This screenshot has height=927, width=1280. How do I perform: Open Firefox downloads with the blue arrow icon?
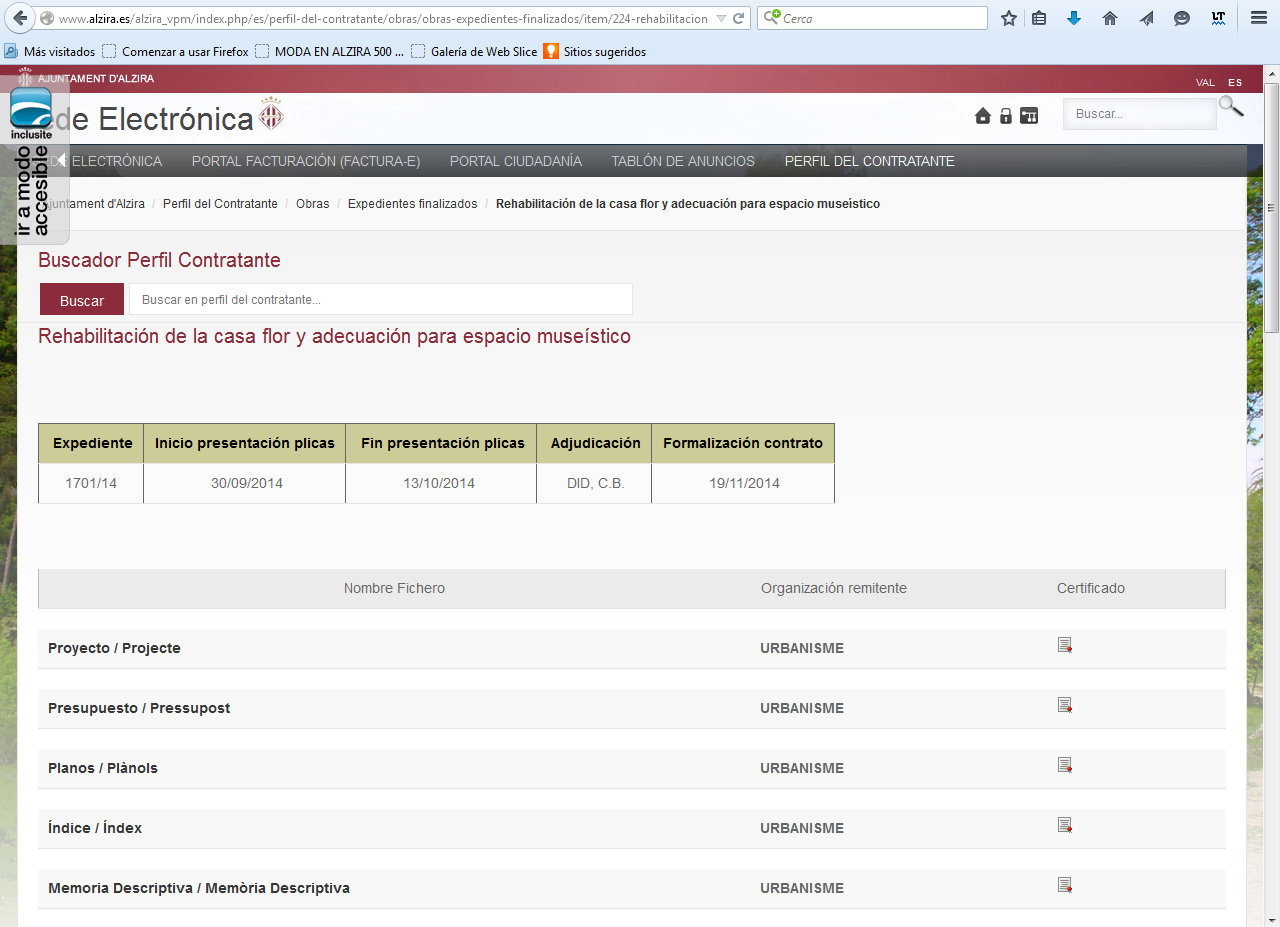1073,17
